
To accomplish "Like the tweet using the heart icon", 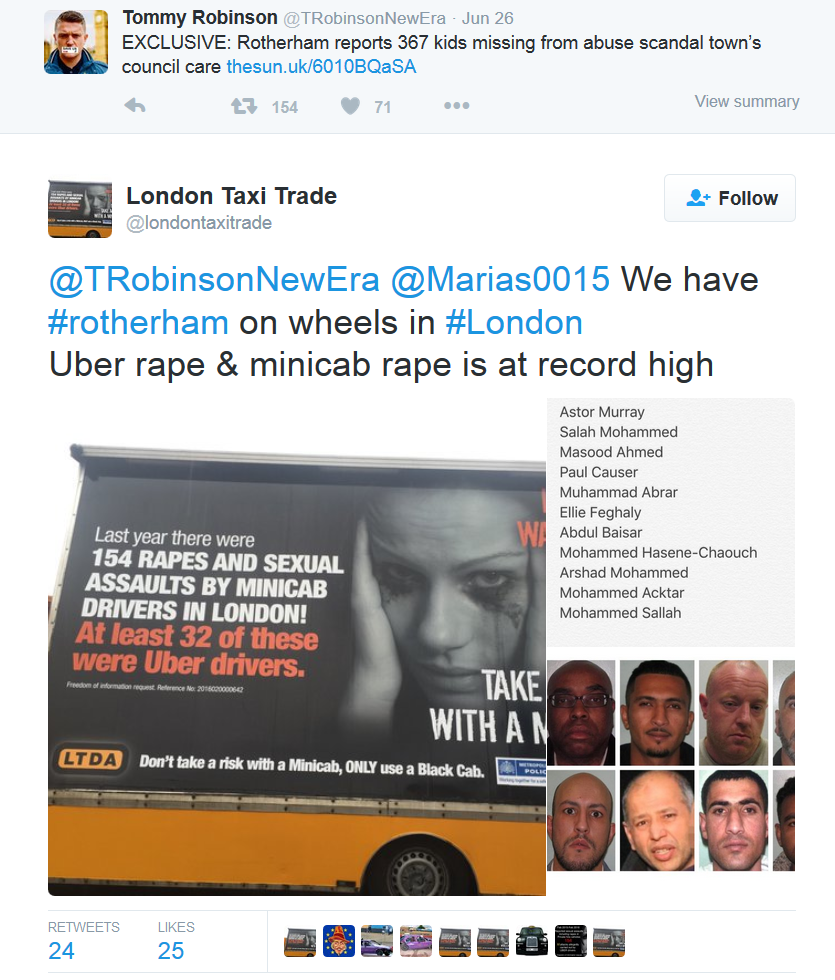I will point(350,106).
